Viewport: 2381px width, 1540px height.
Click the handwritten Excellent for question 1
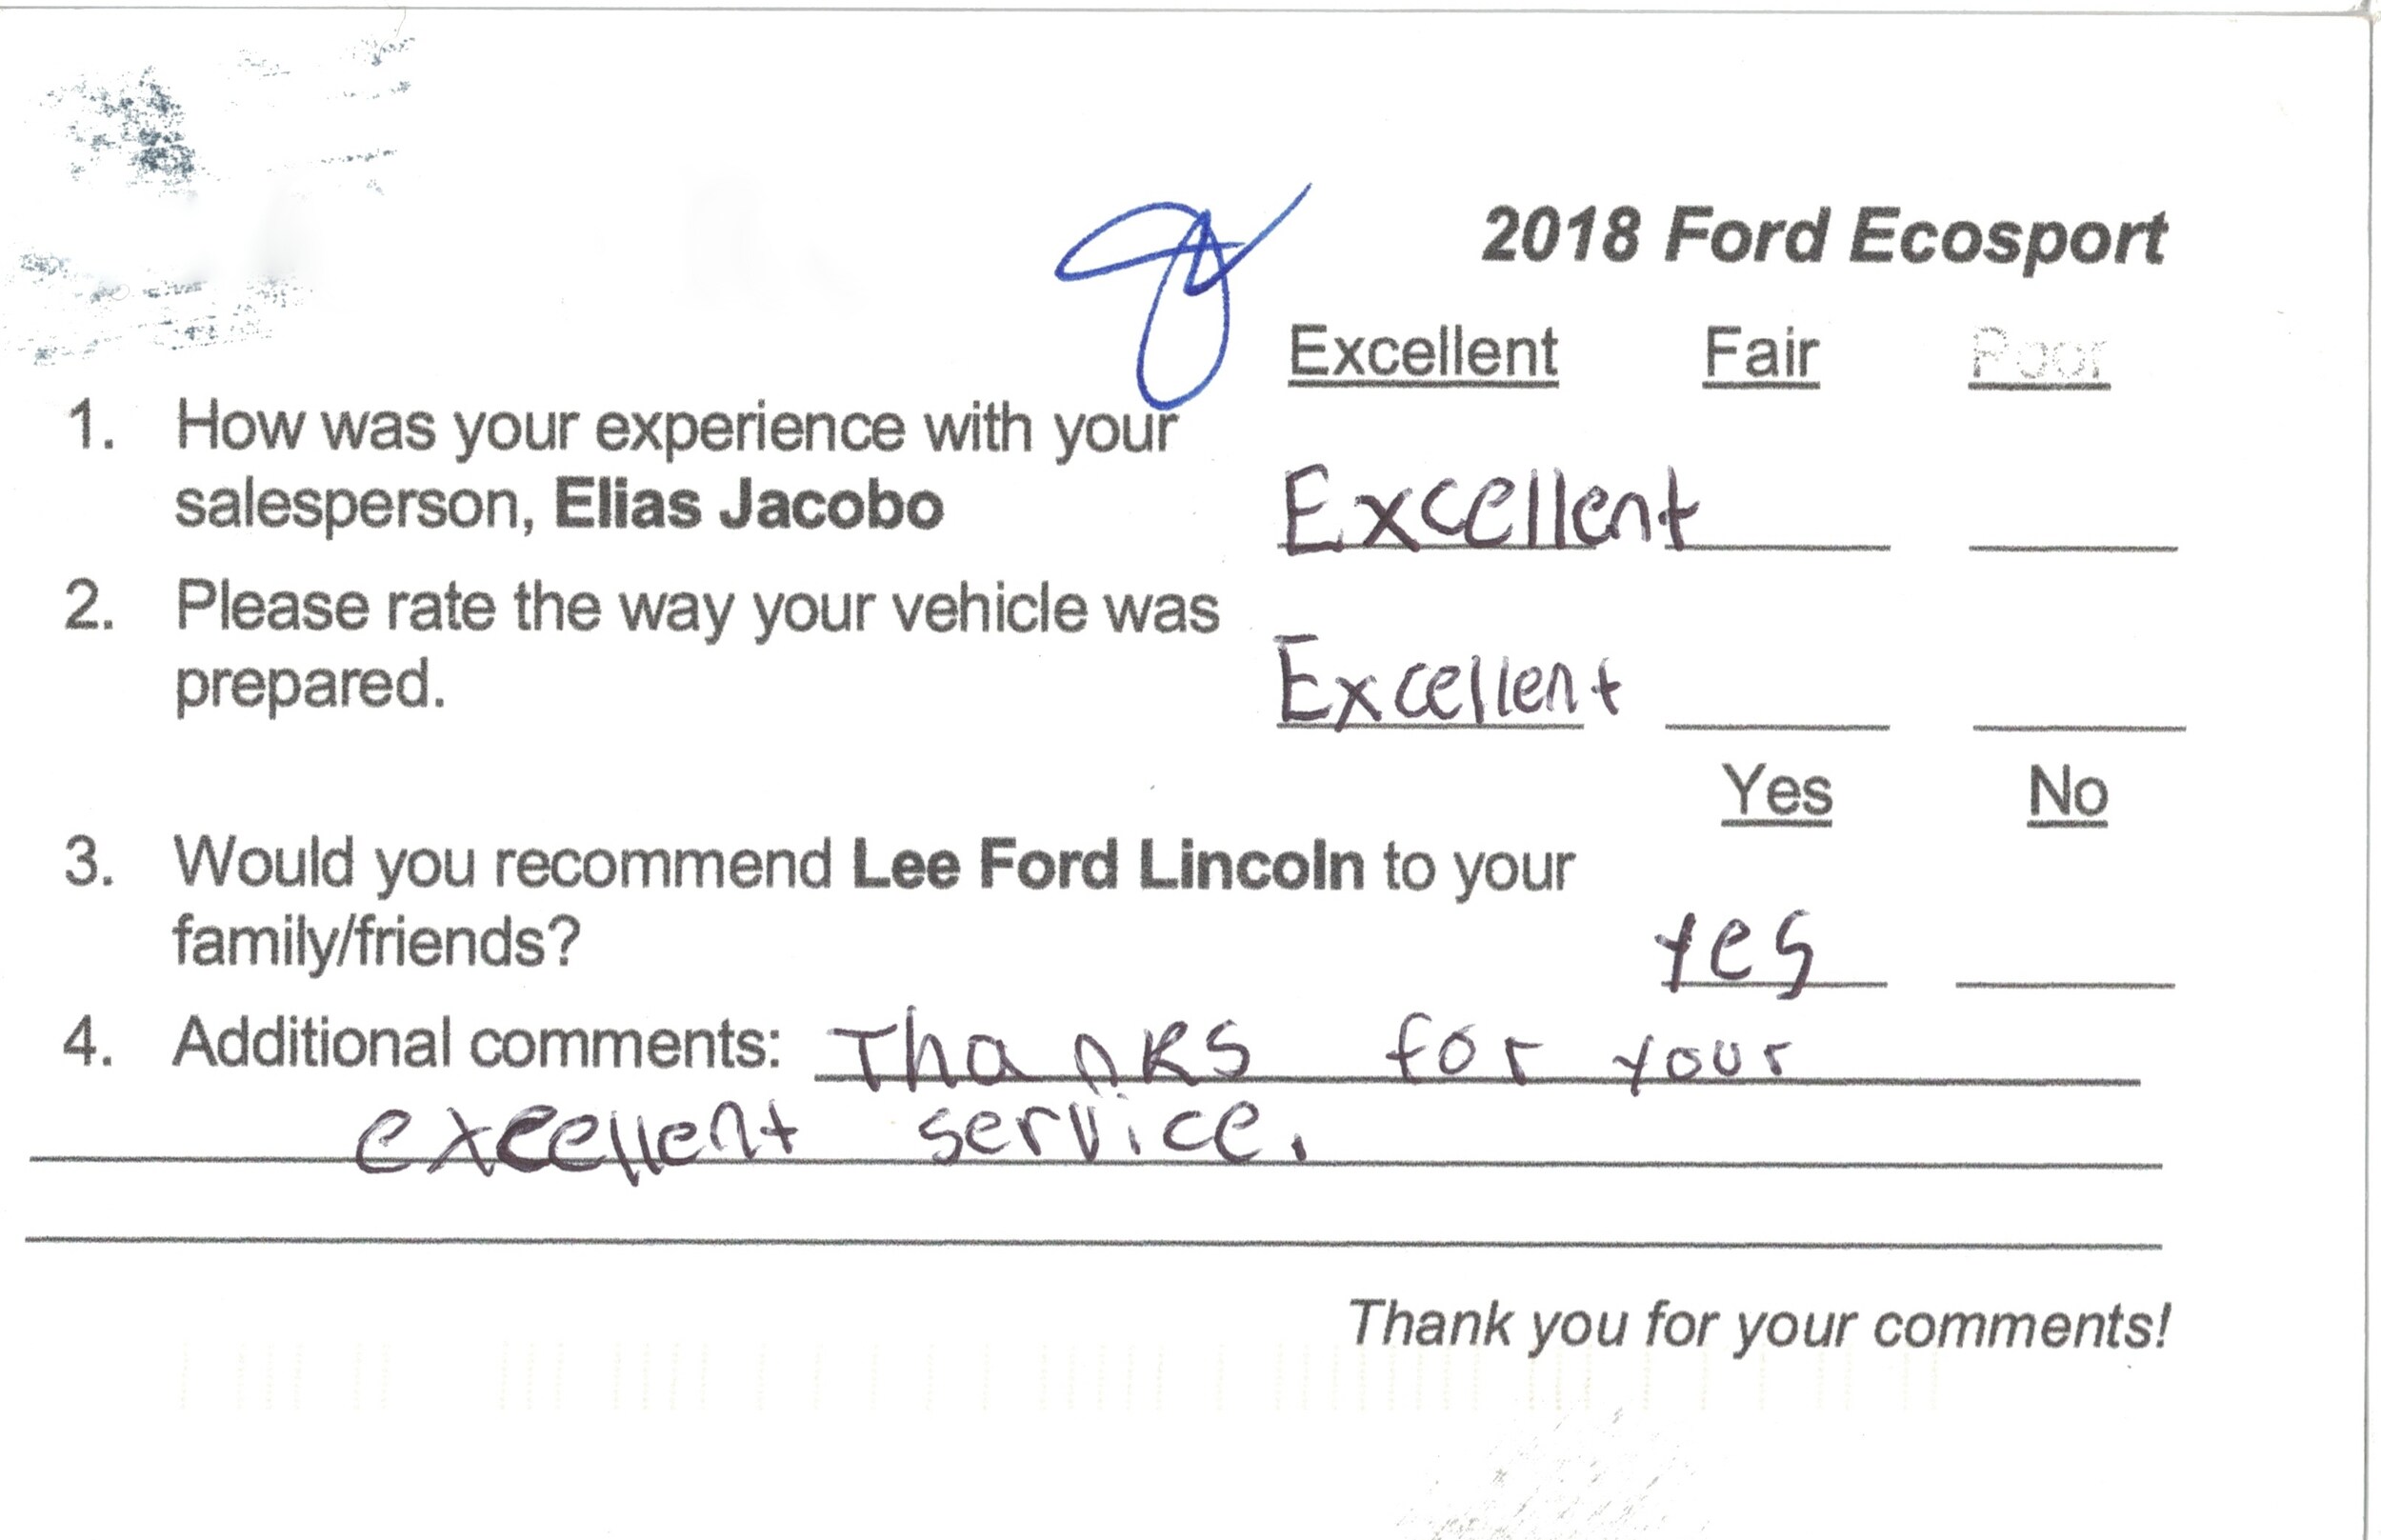(1490, 509)
